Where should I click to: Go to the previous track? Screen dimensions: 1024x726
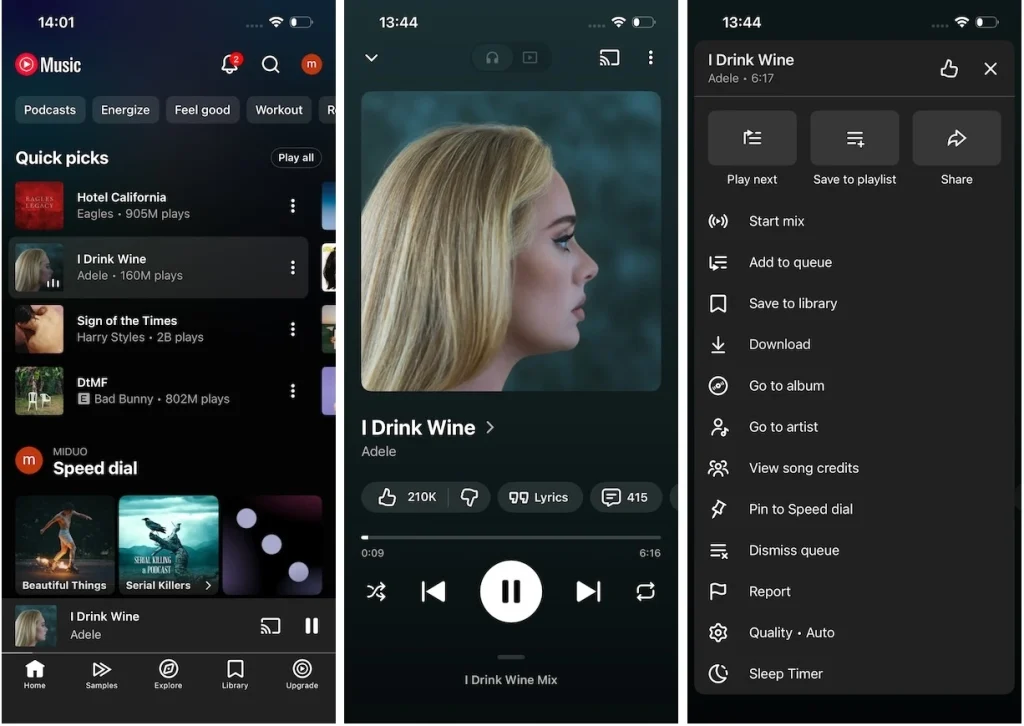433,592
